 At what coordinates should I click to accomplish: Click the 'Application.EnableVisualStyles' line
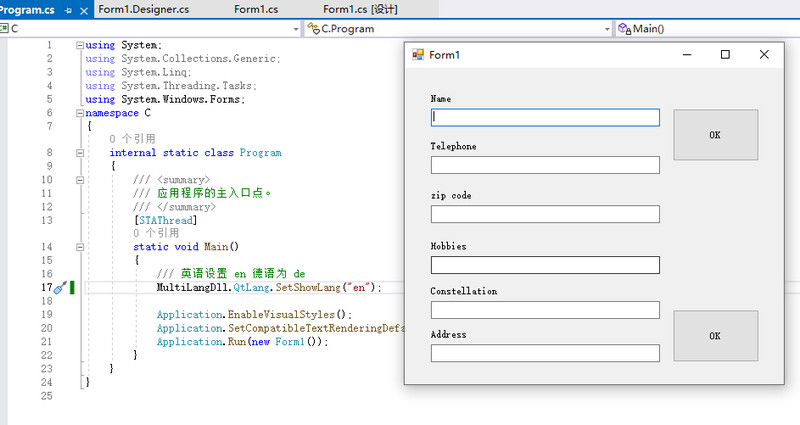[254, 315]
